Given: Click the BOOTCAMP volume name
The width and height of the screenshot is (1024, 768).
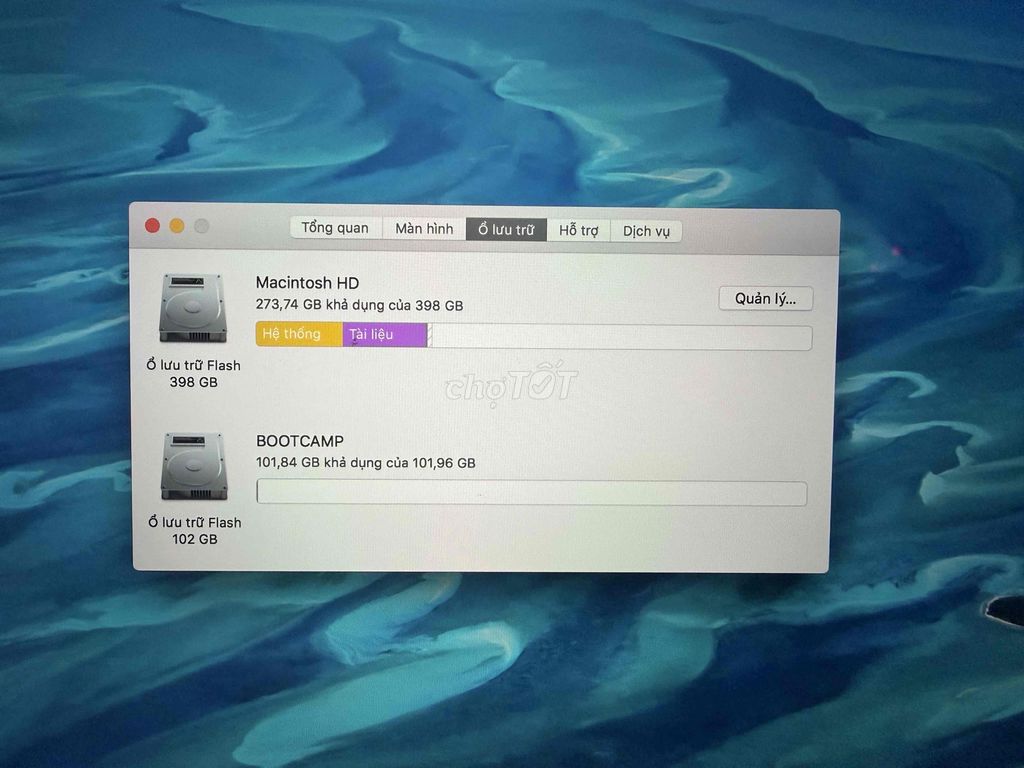Looking at the screenshot, I should click(x=300, y=441).
